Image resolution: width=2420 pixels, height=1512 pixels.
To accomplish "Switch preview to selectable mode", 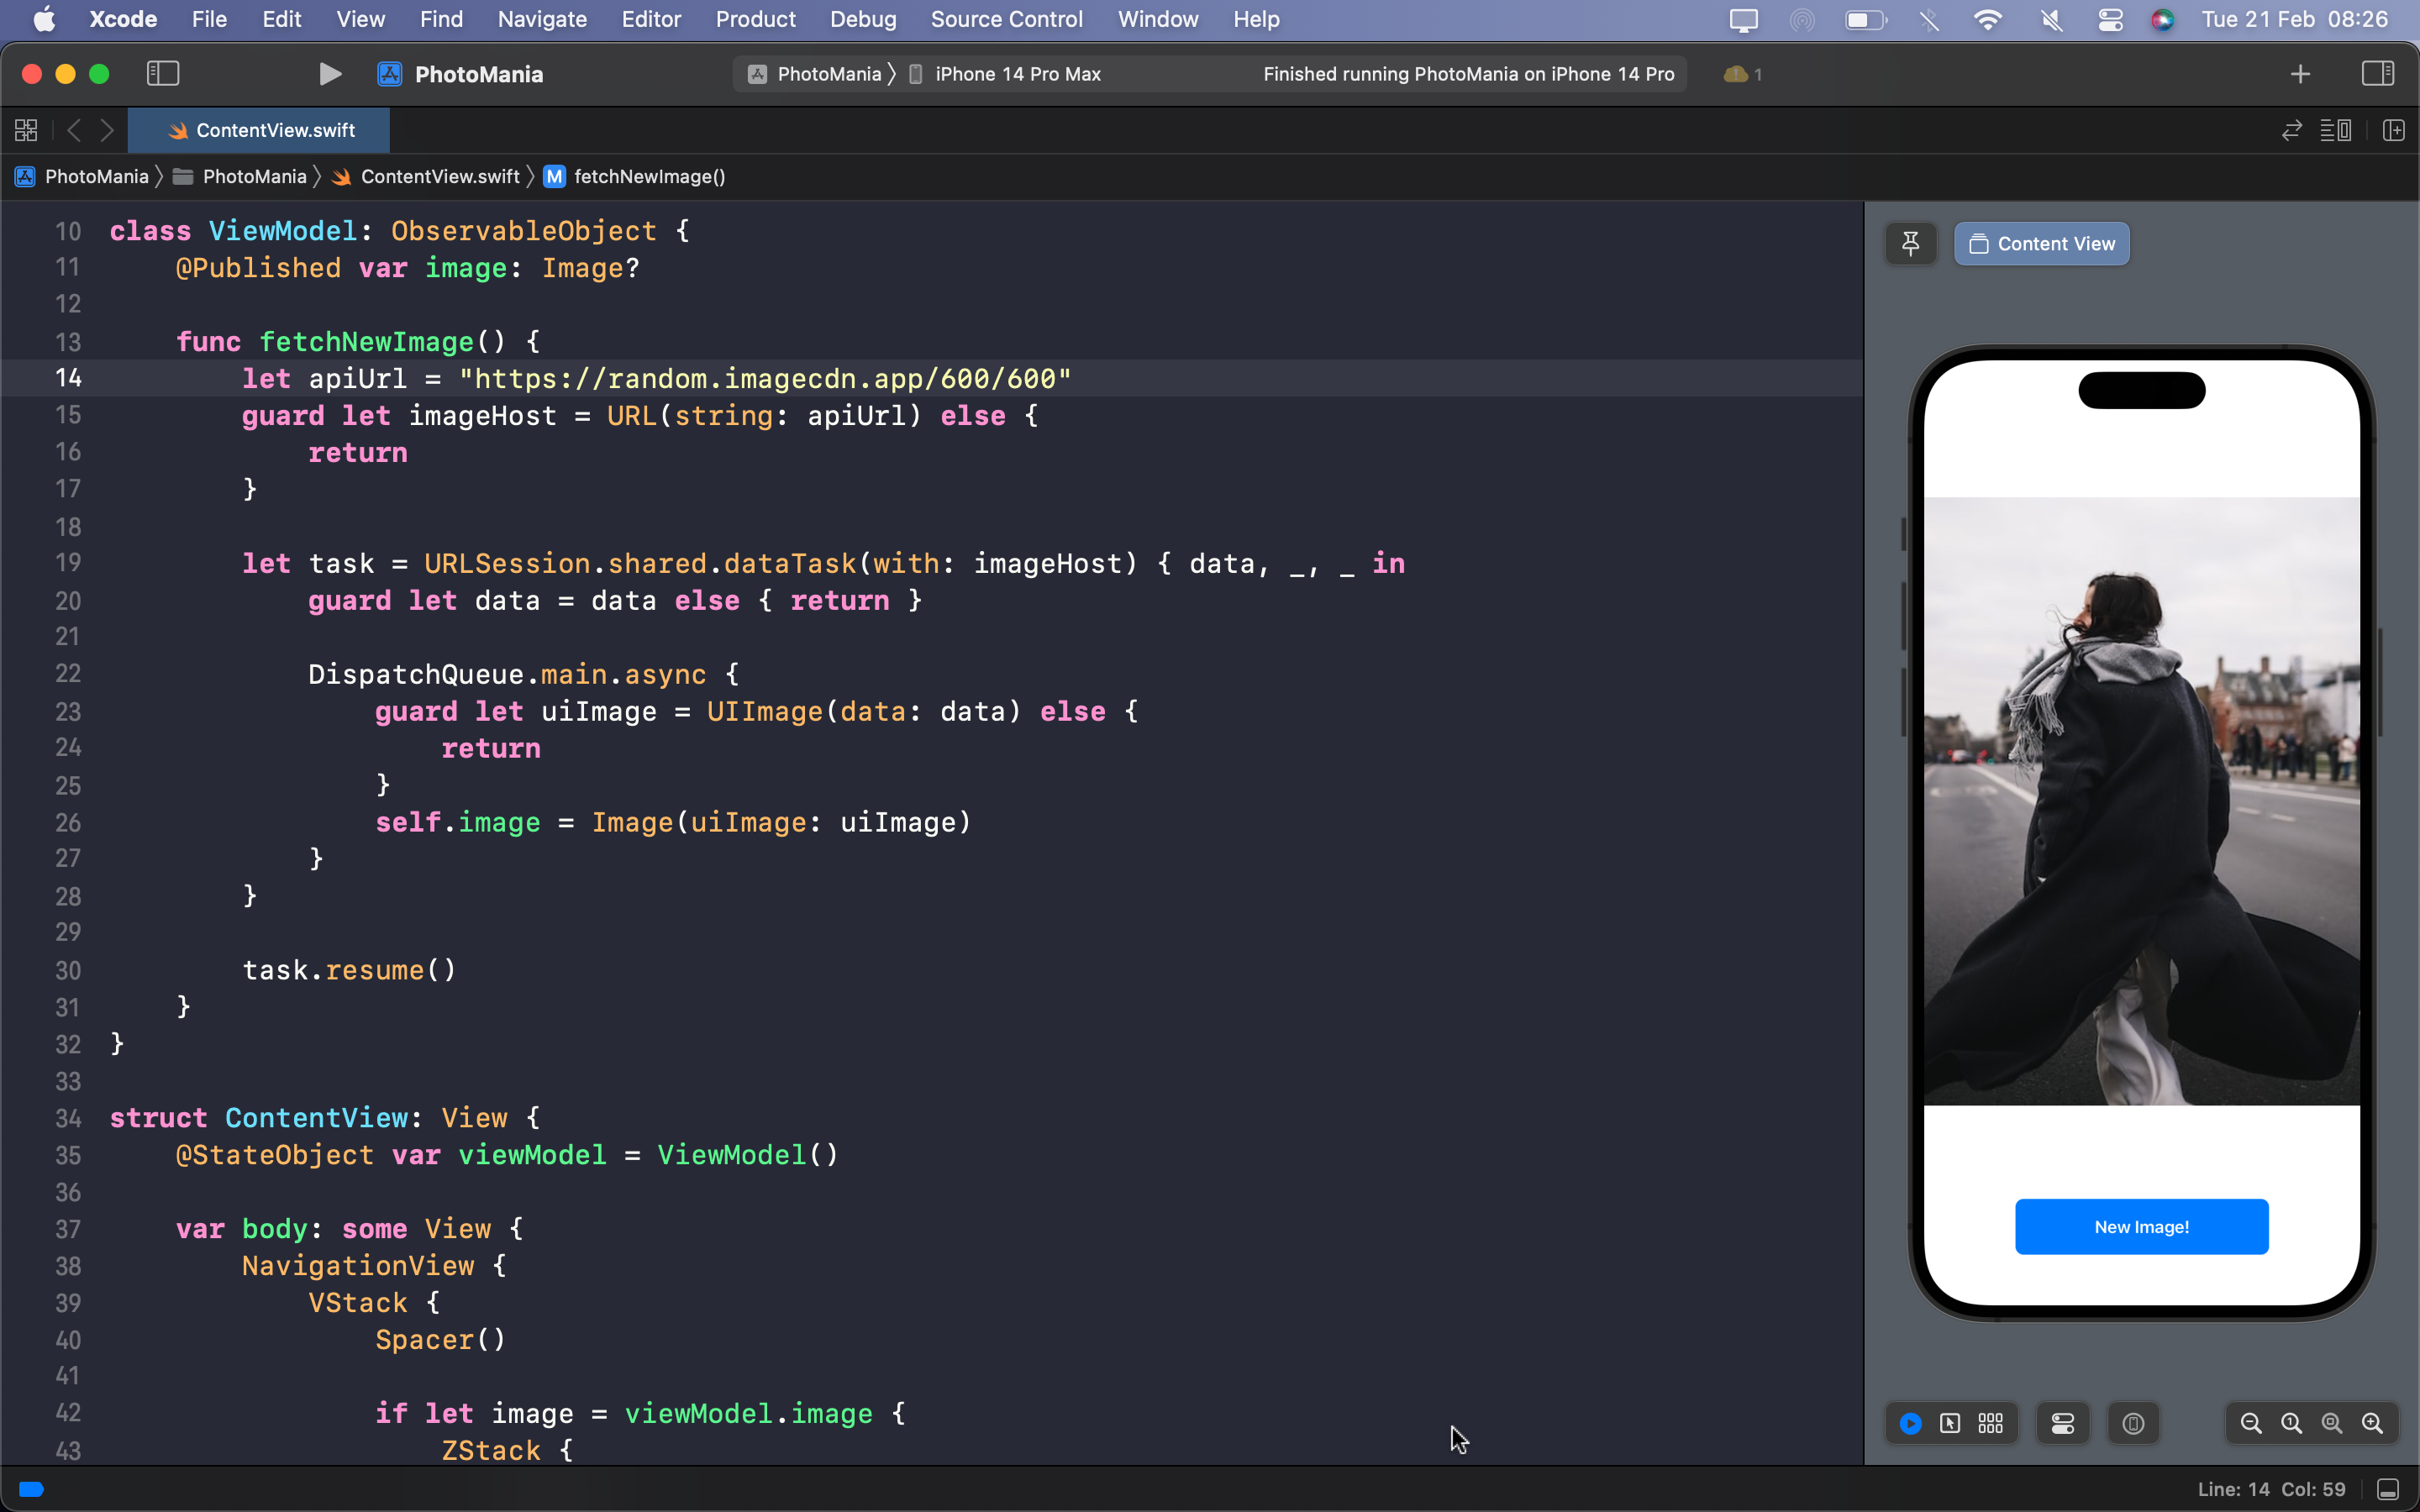I will click(1950, 1423).
